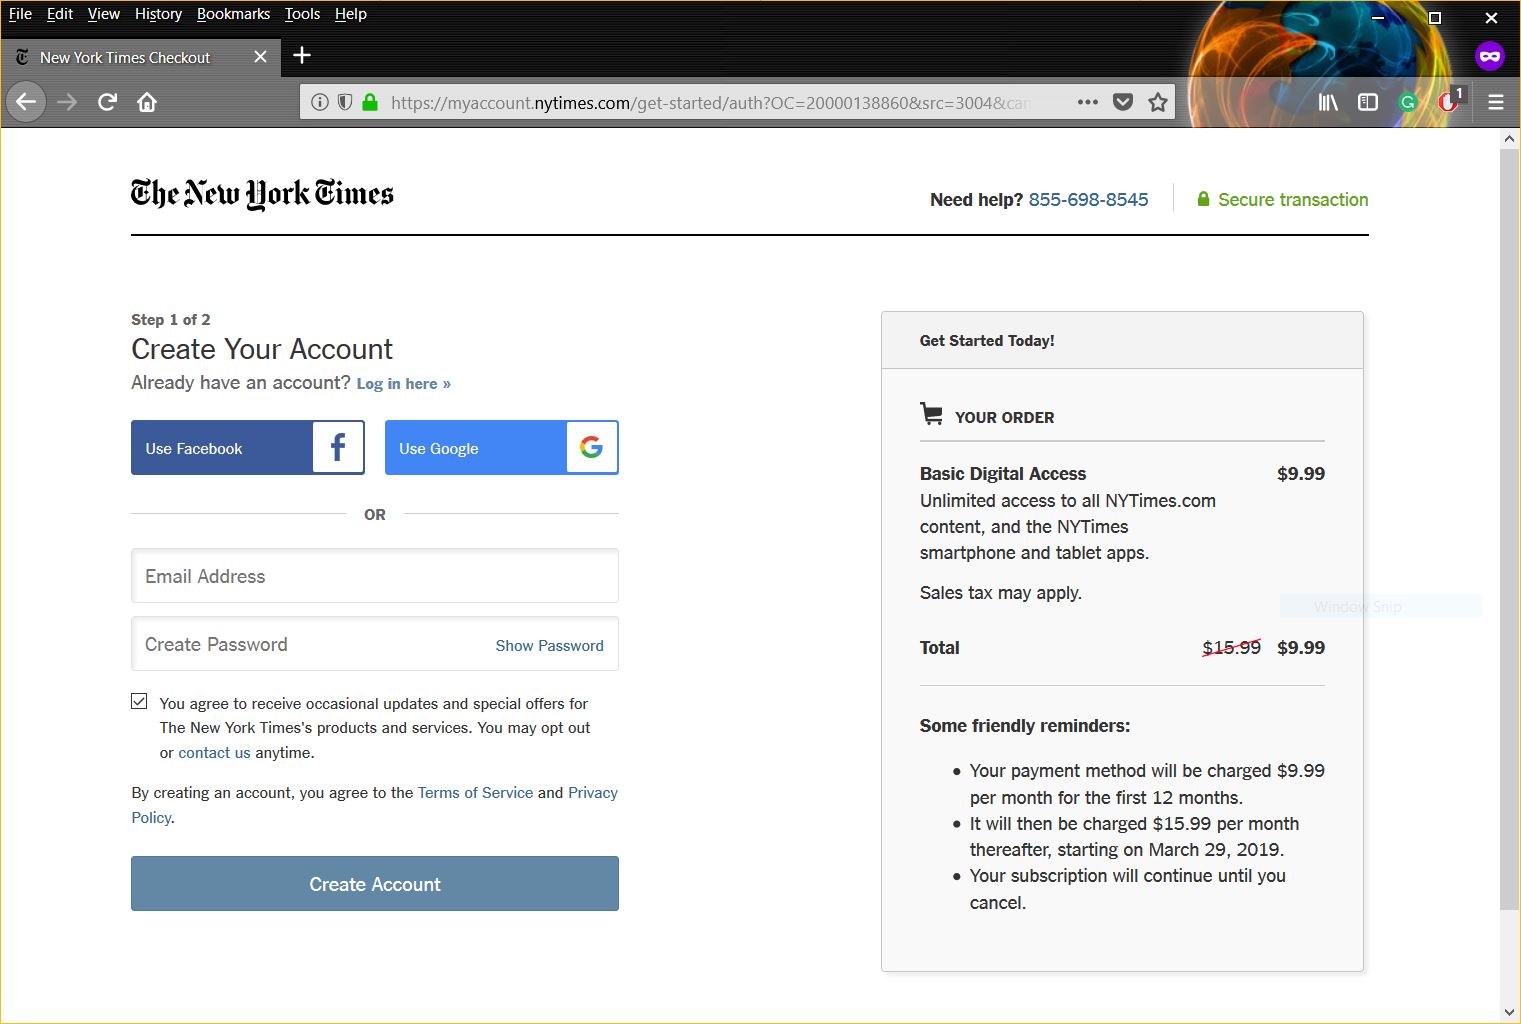
Task: Click the forward navigation arrow
Action: click(x=67, y=102)
